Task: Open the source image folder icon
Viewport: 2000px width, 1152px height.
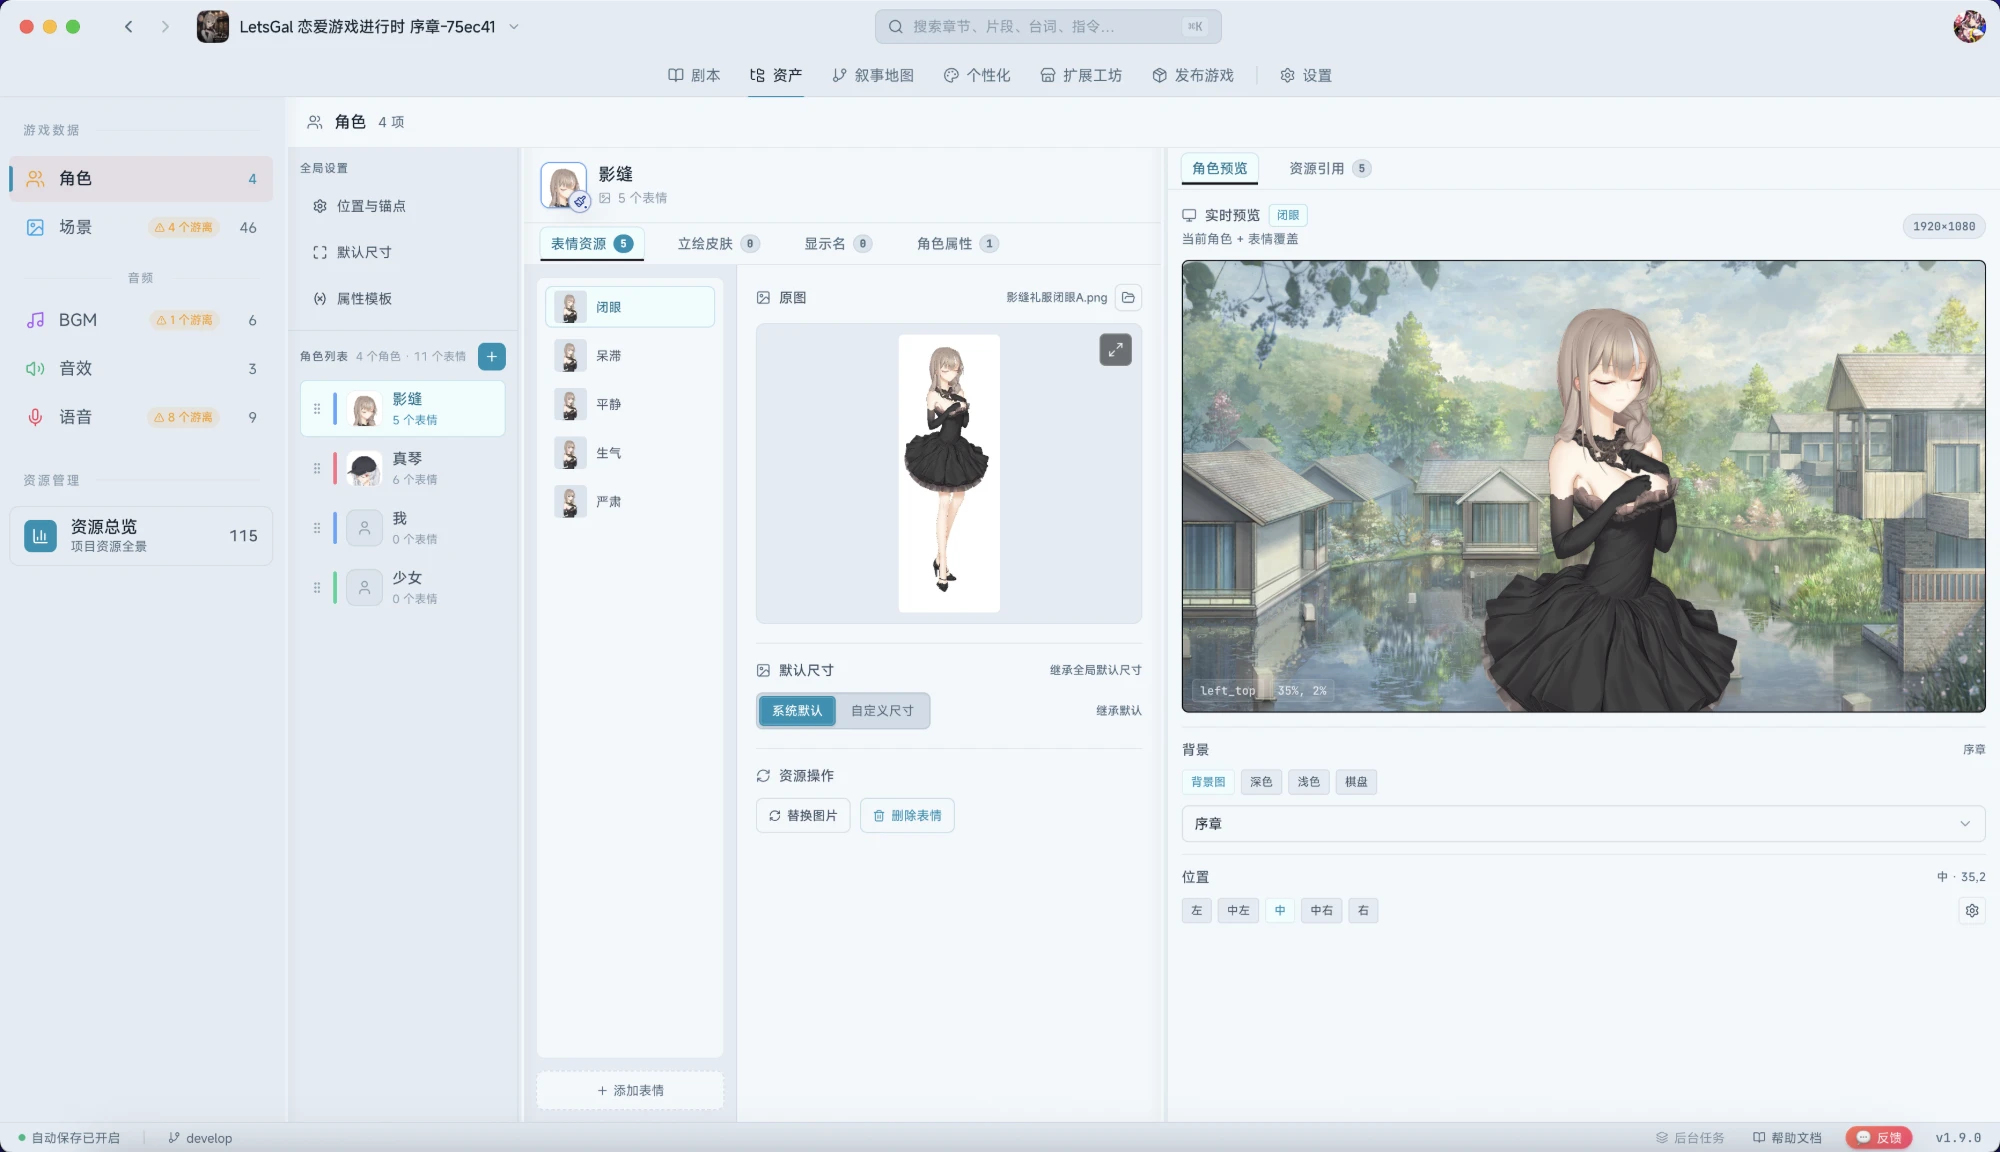Action: click(1128, 297)
